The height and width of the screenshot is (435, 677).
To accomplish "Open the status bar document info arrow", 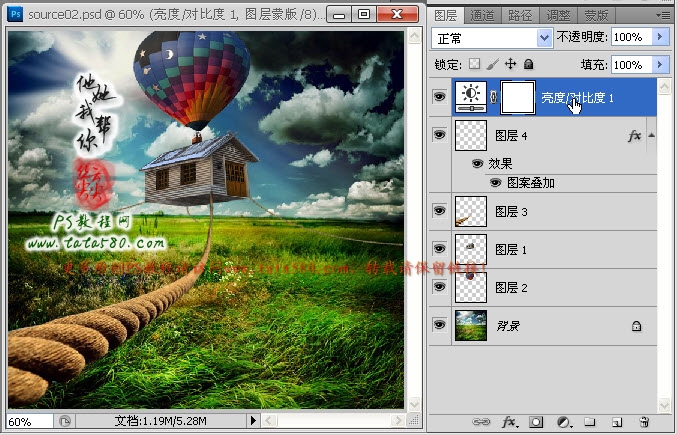I will pyautogui.click(x=253, y=420).
